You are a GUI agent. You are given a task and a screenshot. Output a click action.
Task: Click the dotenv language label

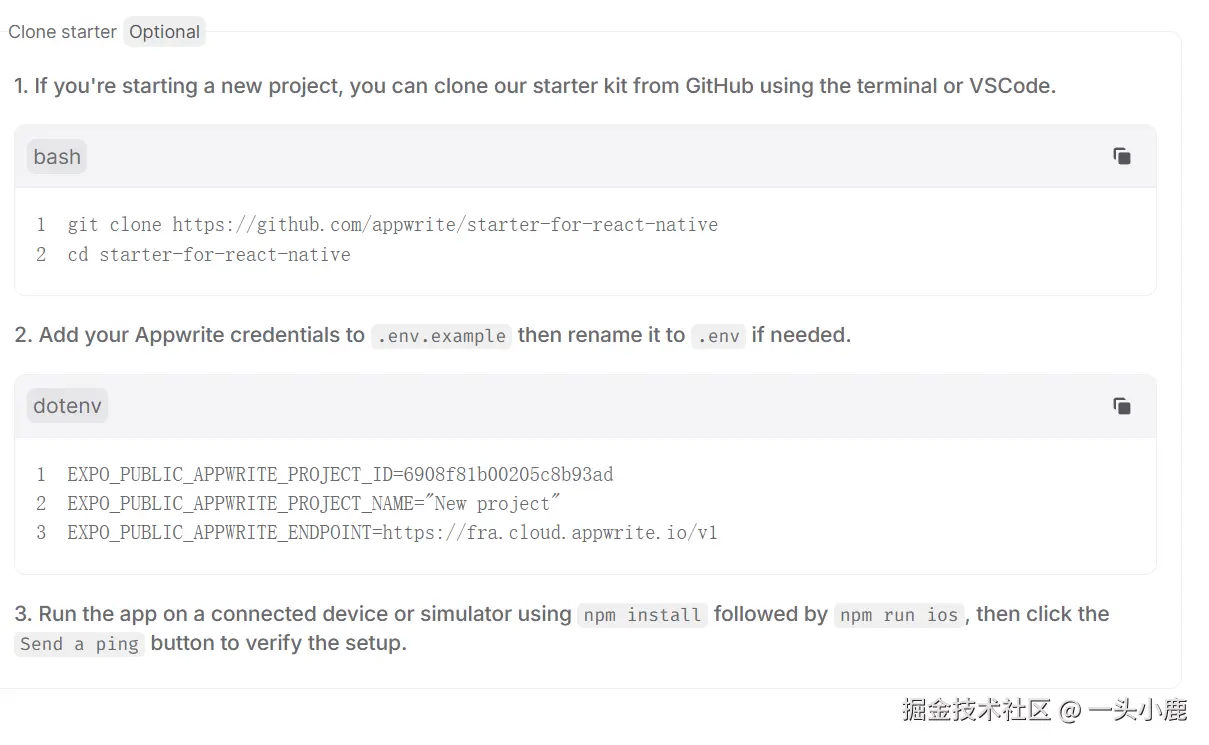coord(67,406)
